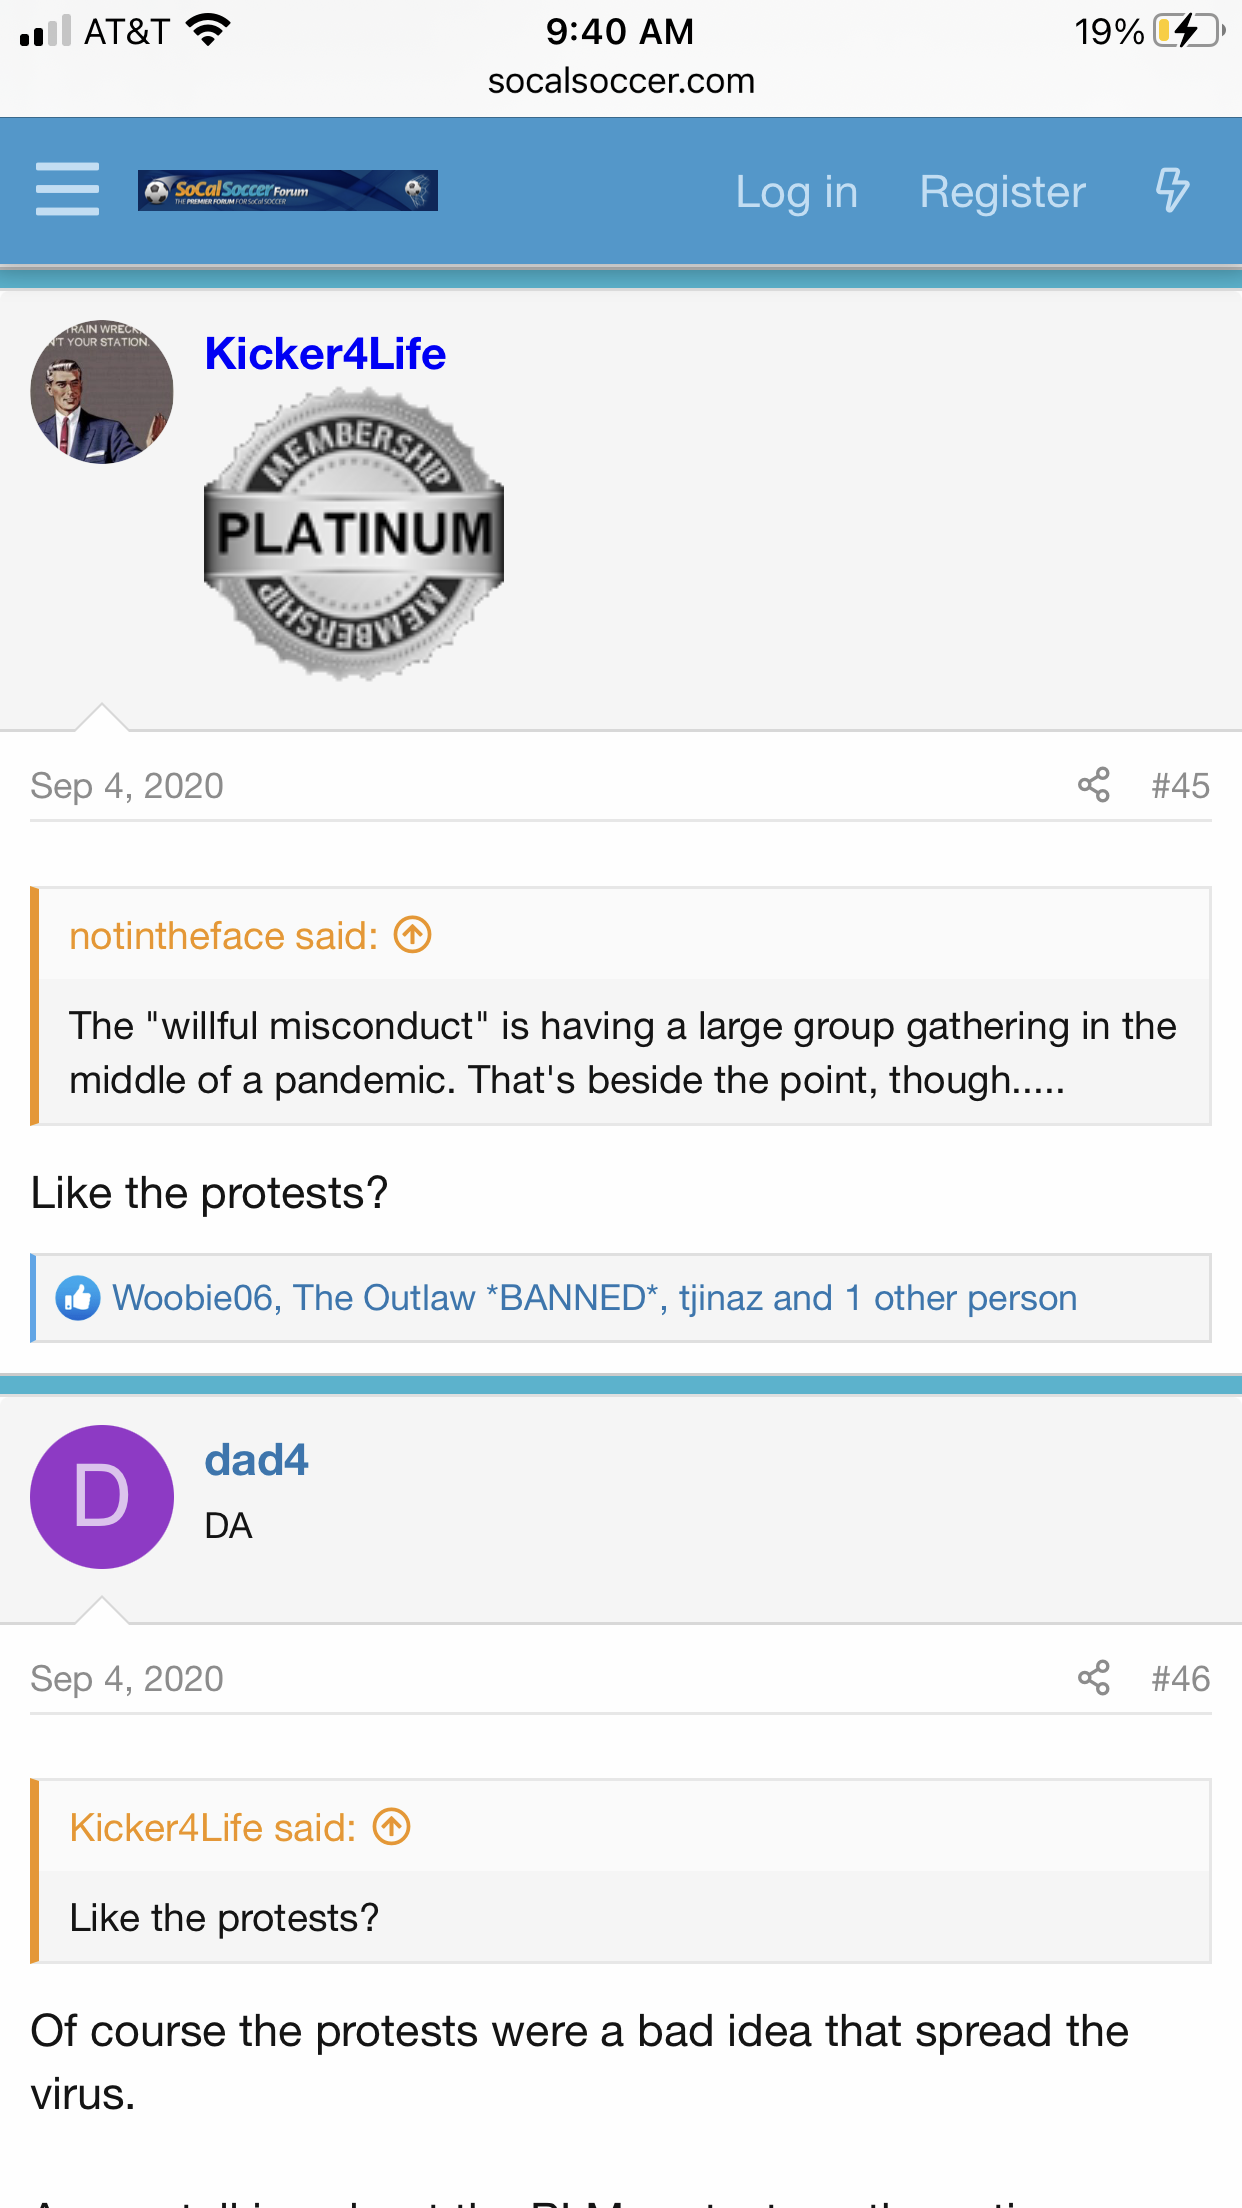Jump to Kicker4Life's quoted post arrow
The height and width of the screenshot is (2208, 1242).
click(391, 1828)
